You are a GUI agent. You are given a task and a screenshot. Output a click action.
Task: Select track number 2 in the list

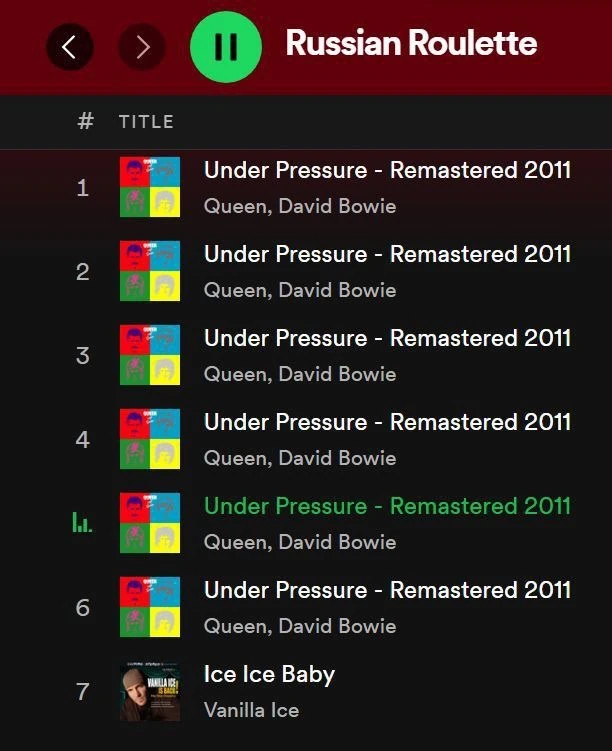point(82,272)
